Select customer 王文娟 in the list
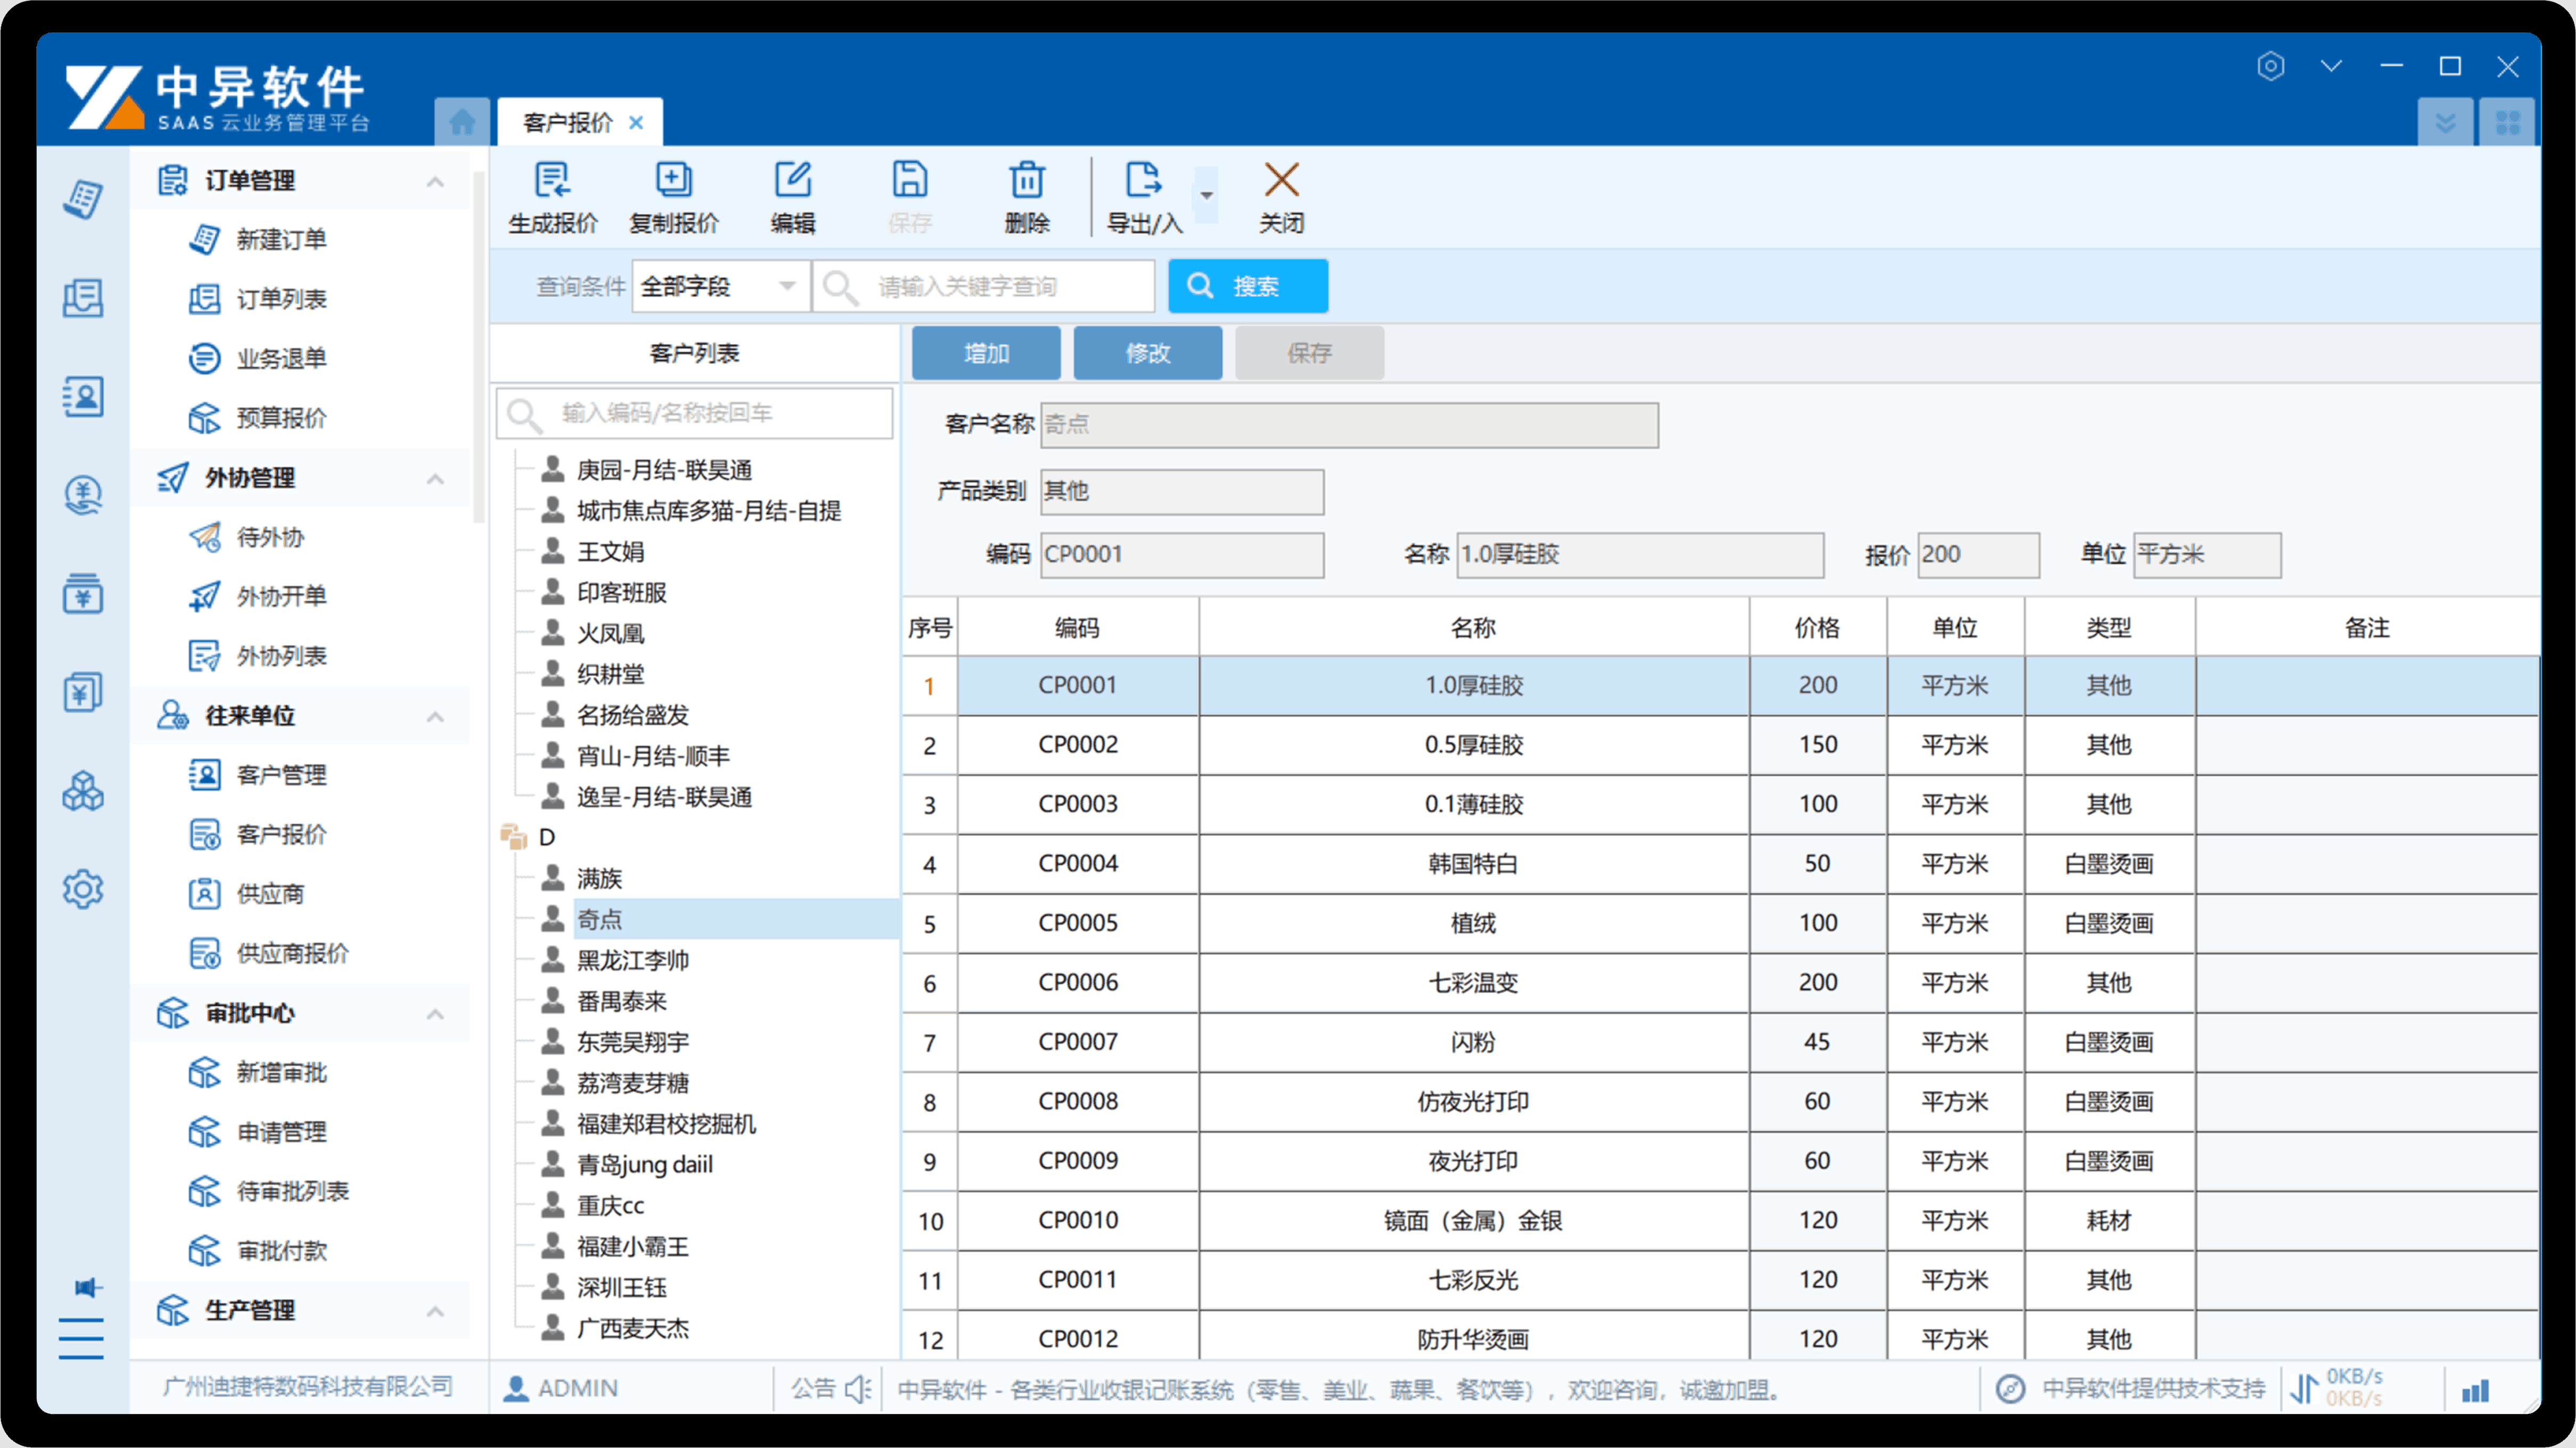The width and height of the screenshot is (2576, 1448). tap(610, 552)
